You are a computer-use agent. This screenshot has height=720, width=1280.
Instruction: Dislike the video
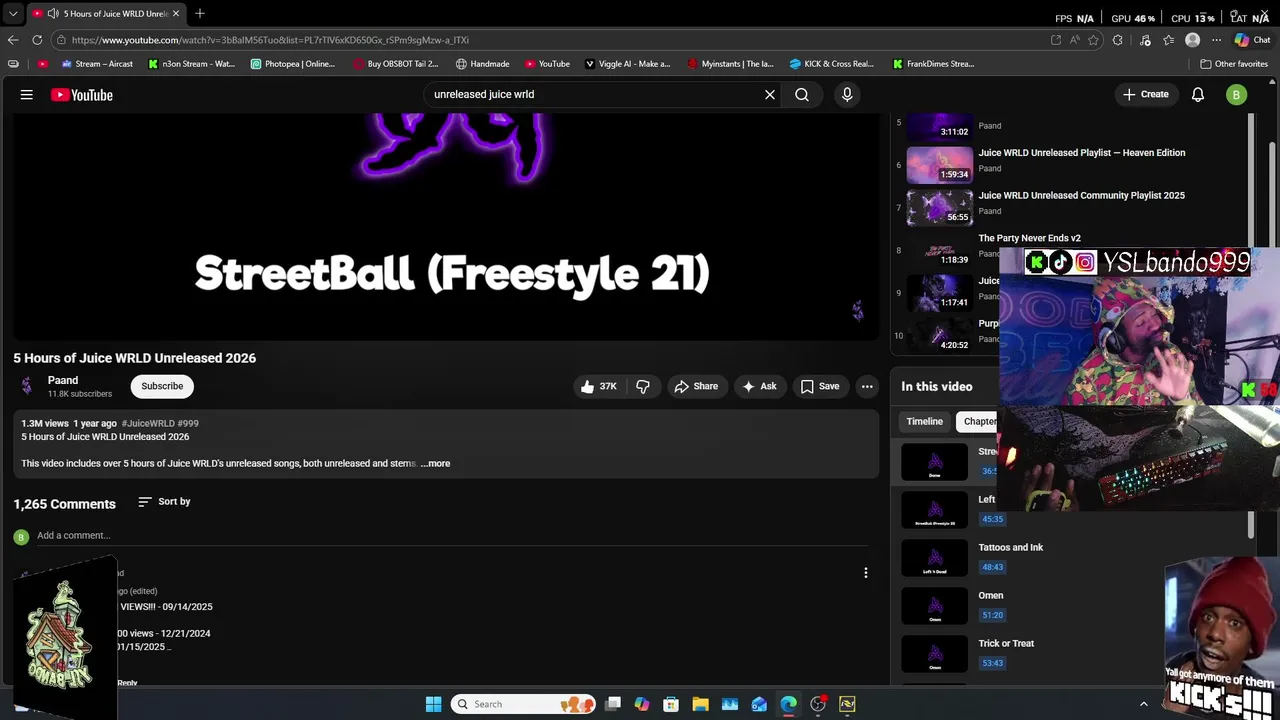point(643,386)
